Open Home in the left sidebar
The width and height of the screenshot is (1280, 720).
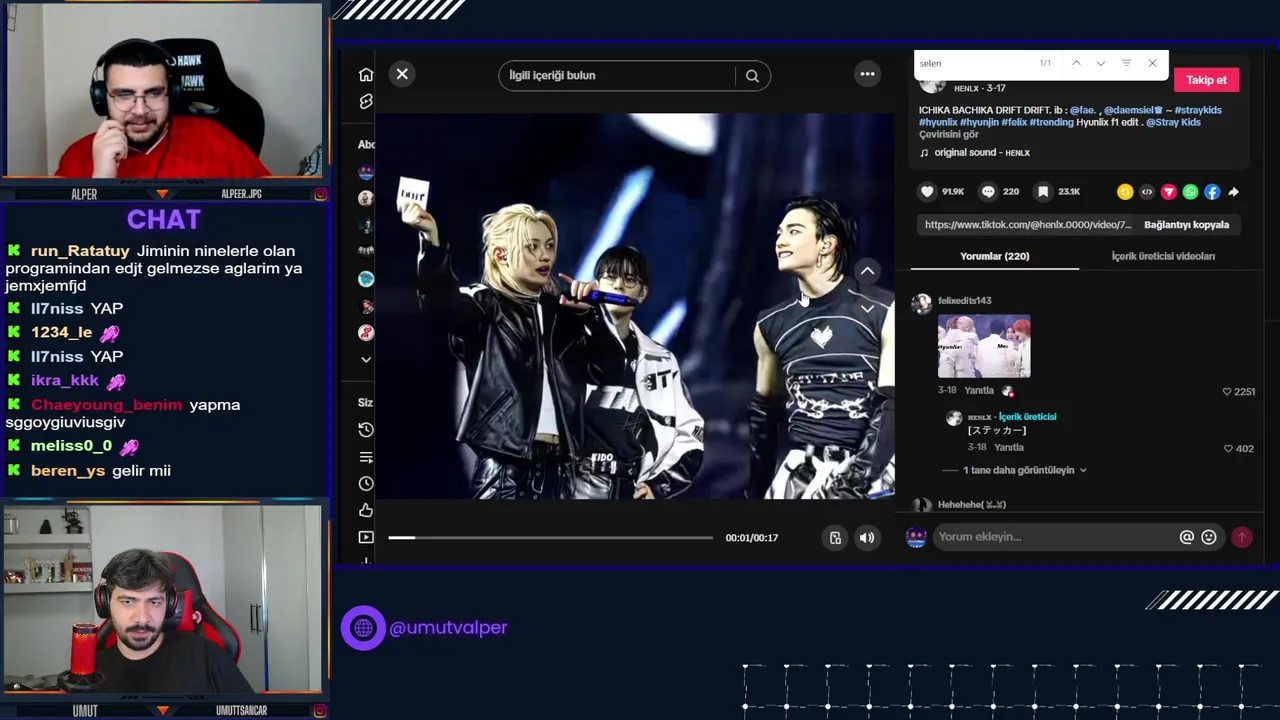tap(366, 75)
